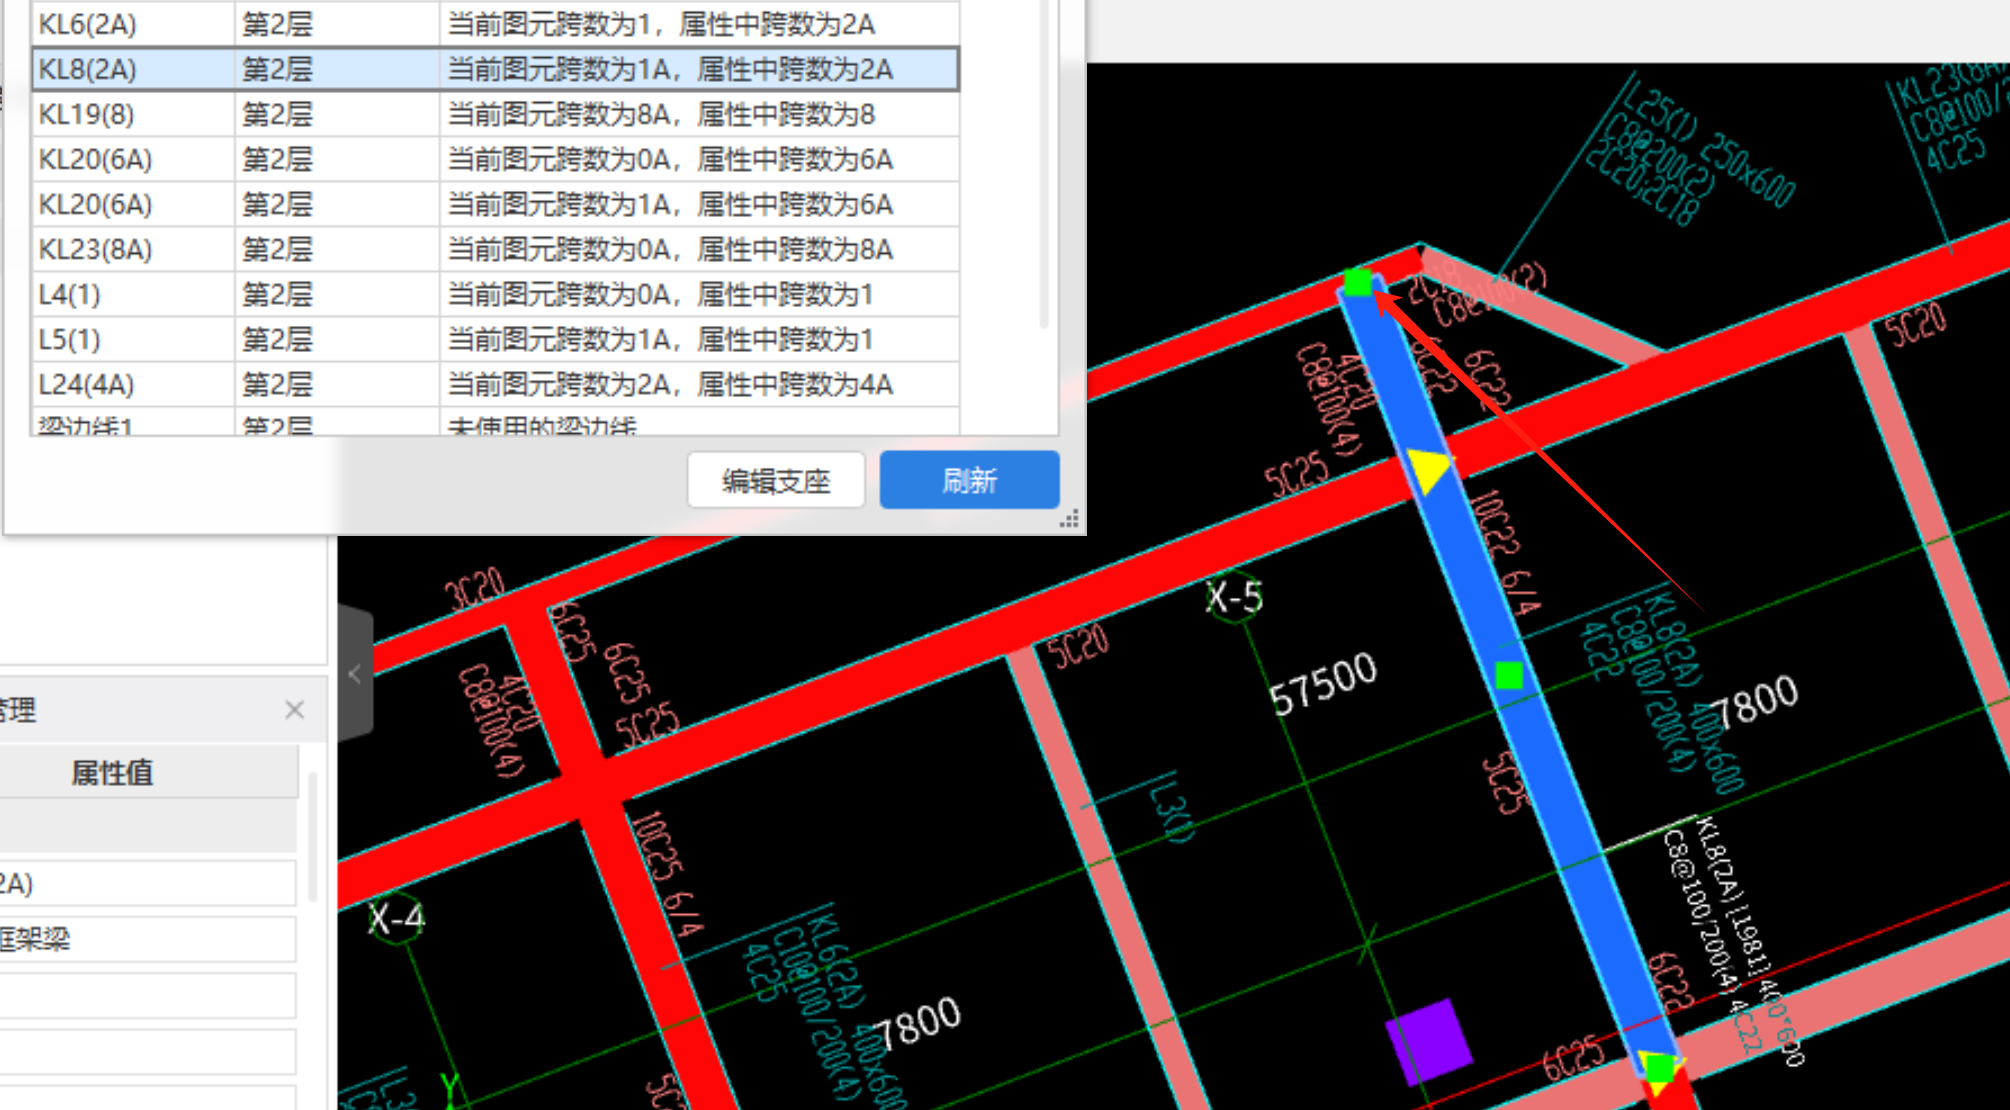Click the 编辑支座 button
Screen dimensions: 2010x1110
tap(776, 481)
